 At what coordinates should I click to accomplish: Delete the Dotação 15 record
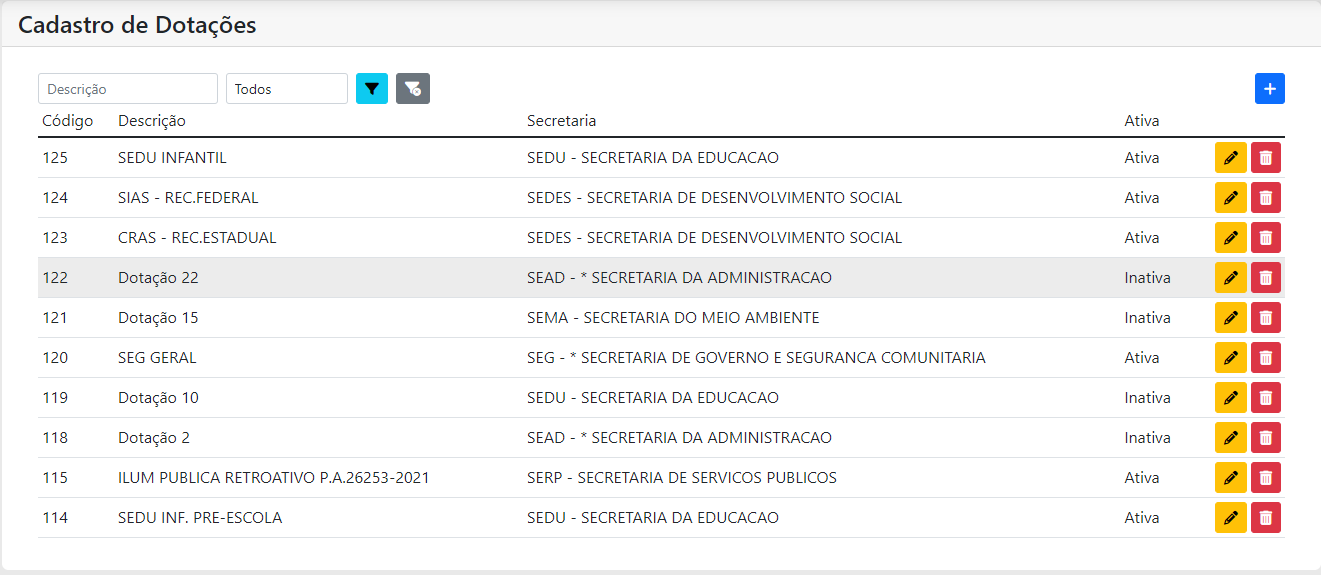tap(1266, 318)
